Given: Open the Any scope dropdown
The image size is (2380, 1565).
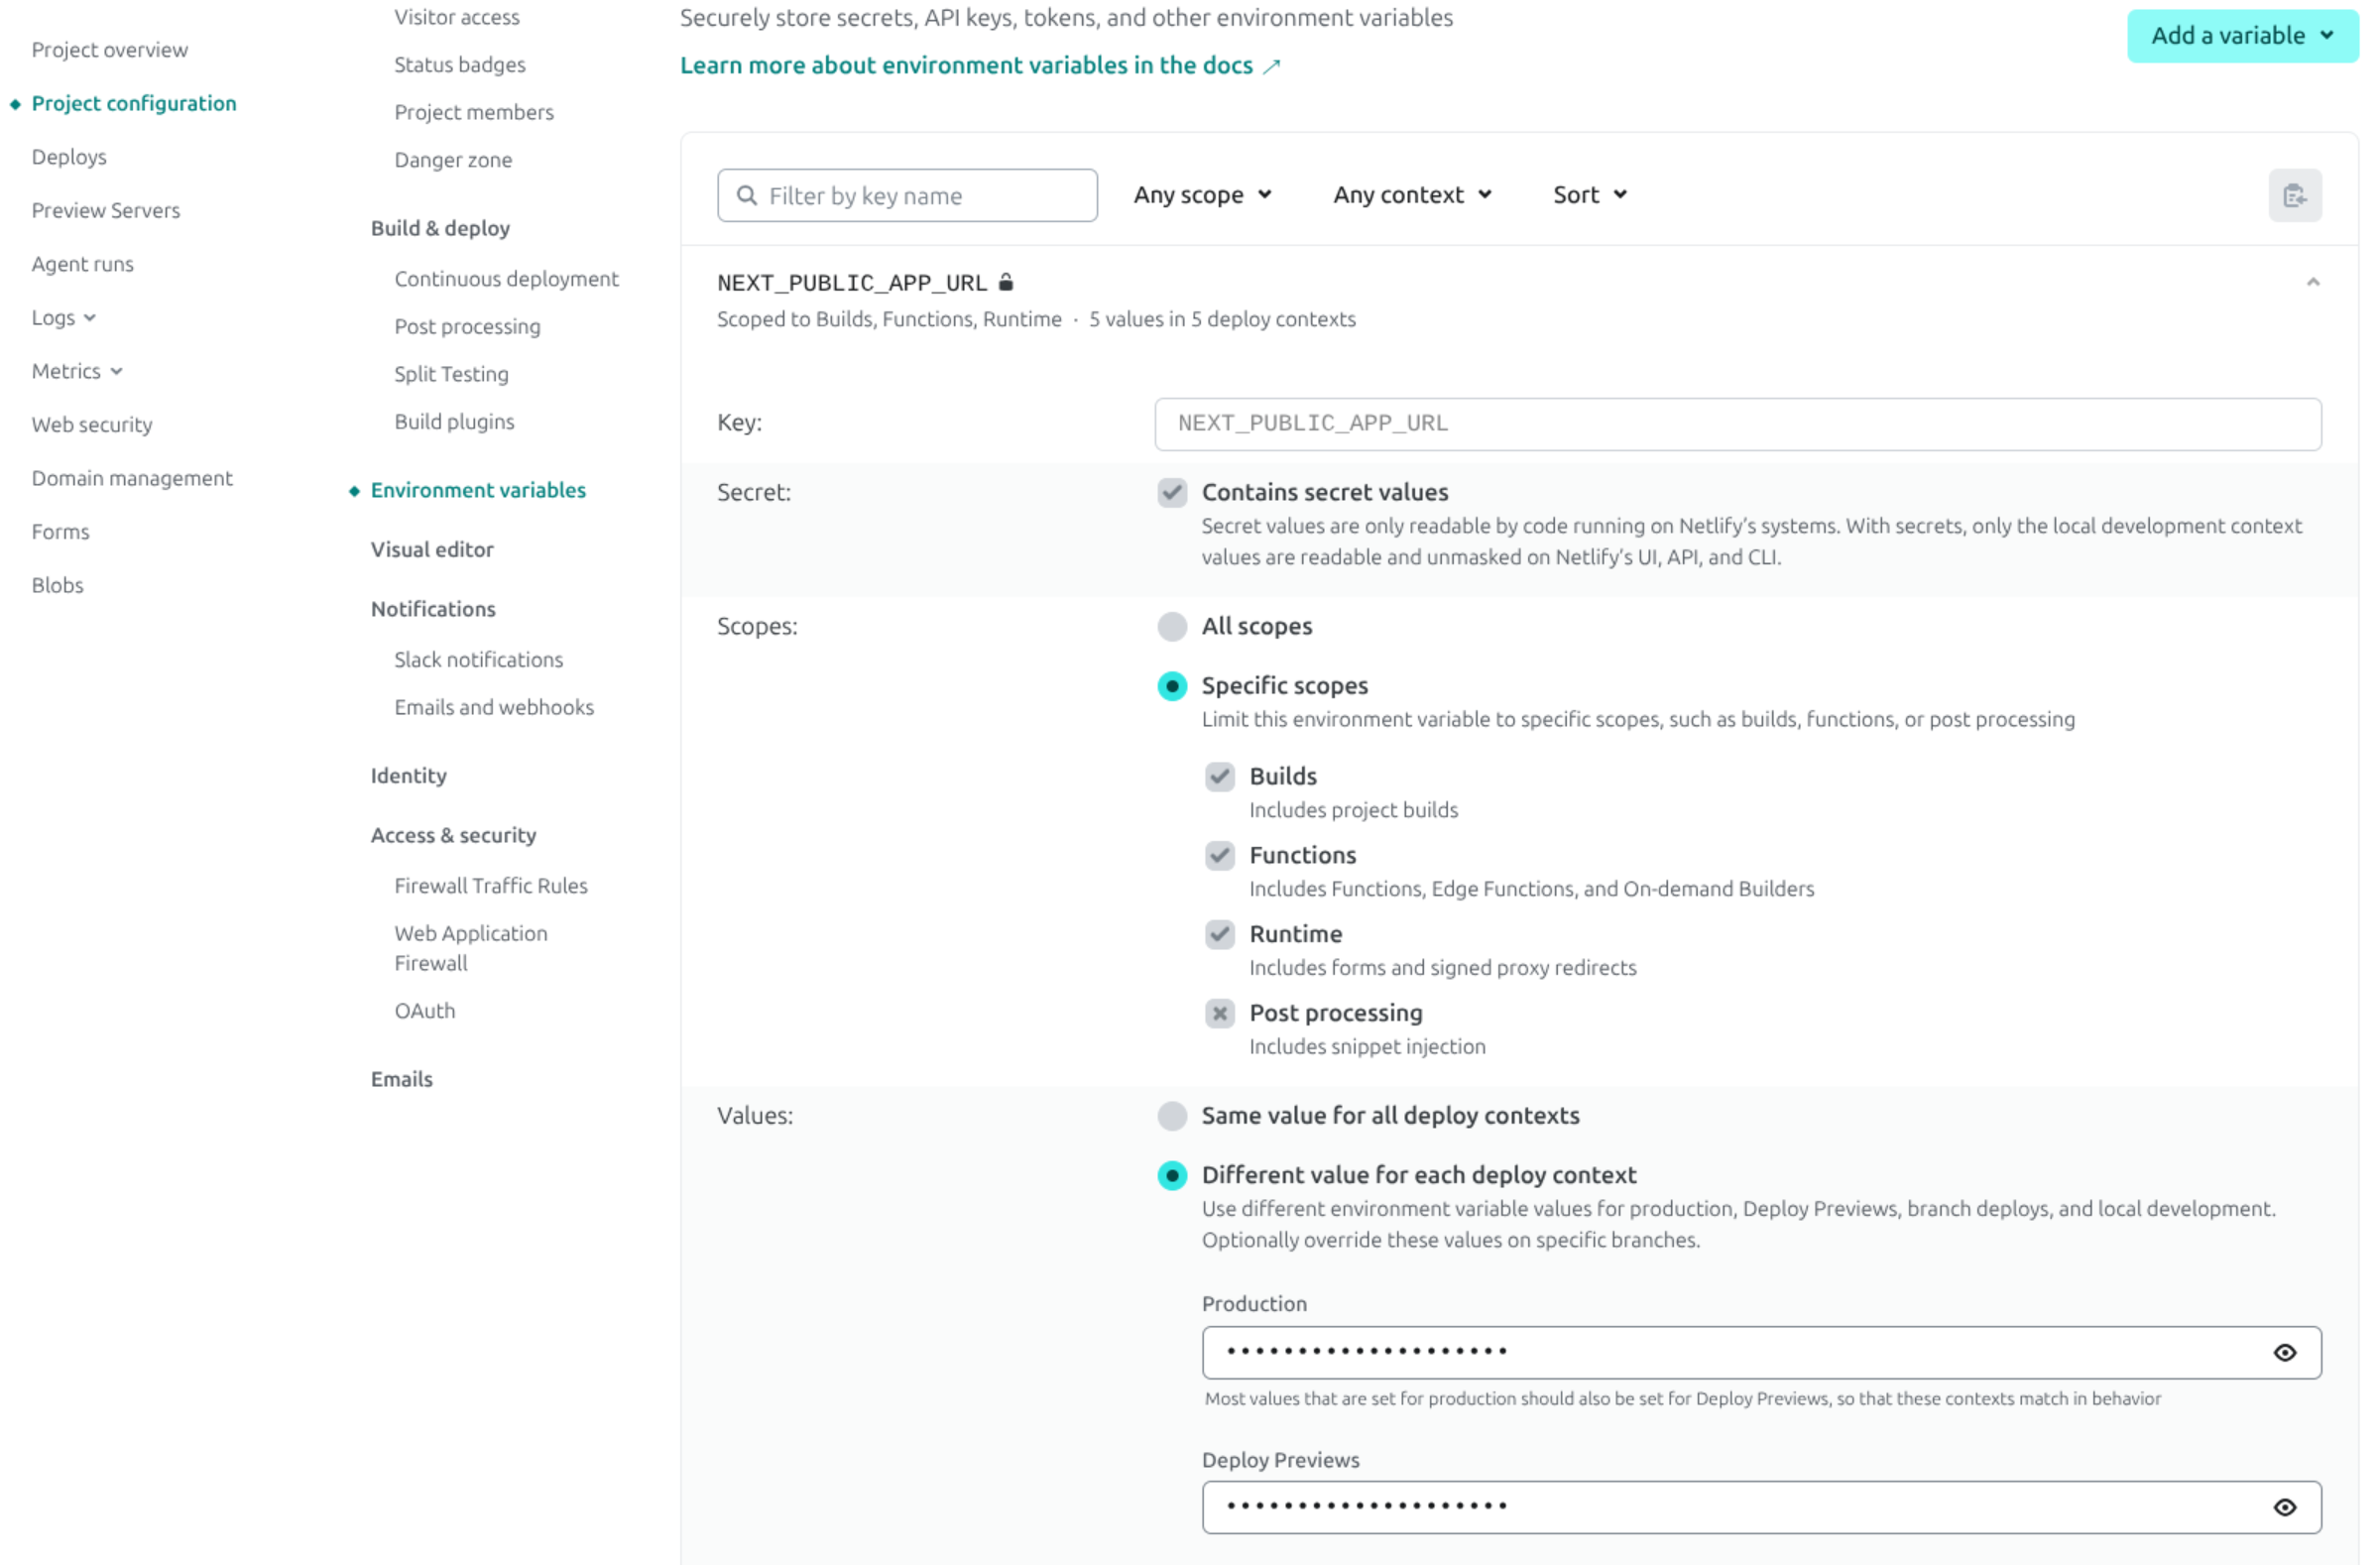Looking at the screenshot, I should (1202, 195).
